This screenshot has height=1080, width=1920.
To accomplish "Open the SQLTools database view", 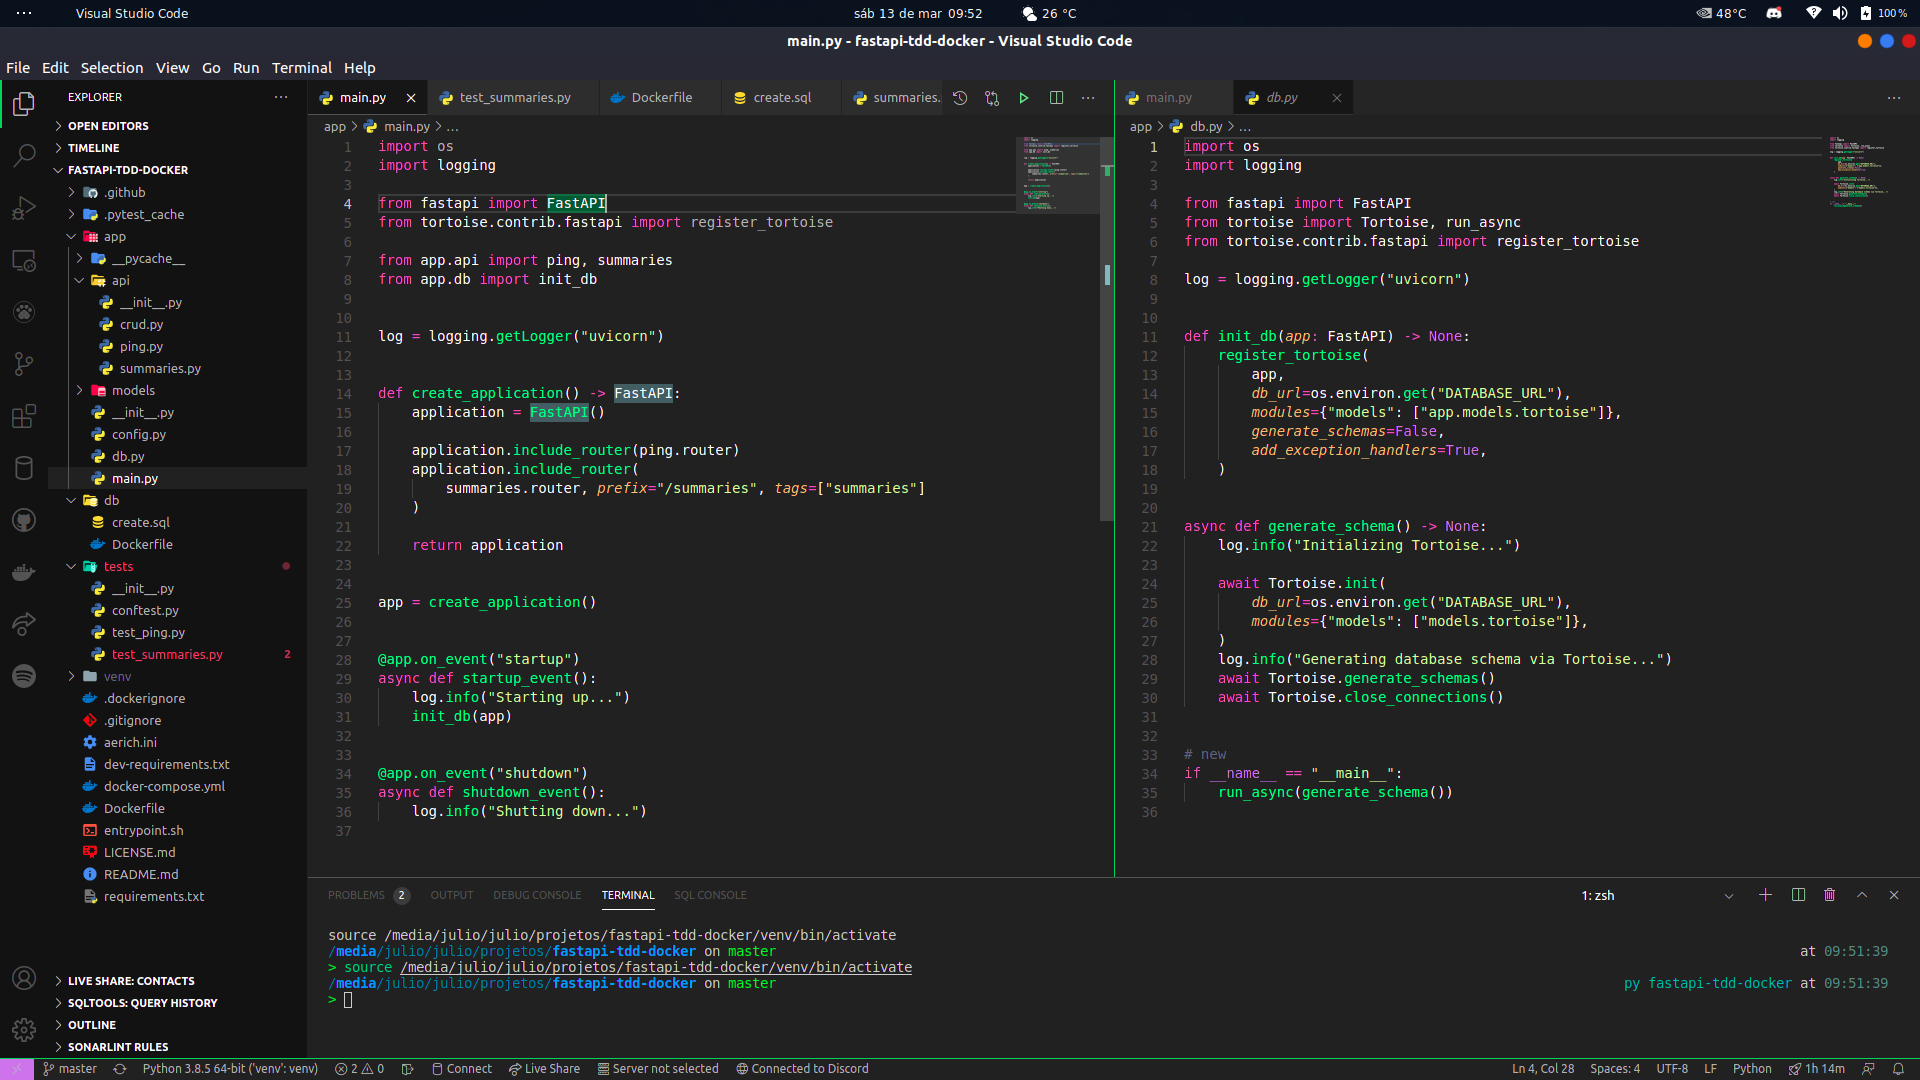I will pos(24,468).
